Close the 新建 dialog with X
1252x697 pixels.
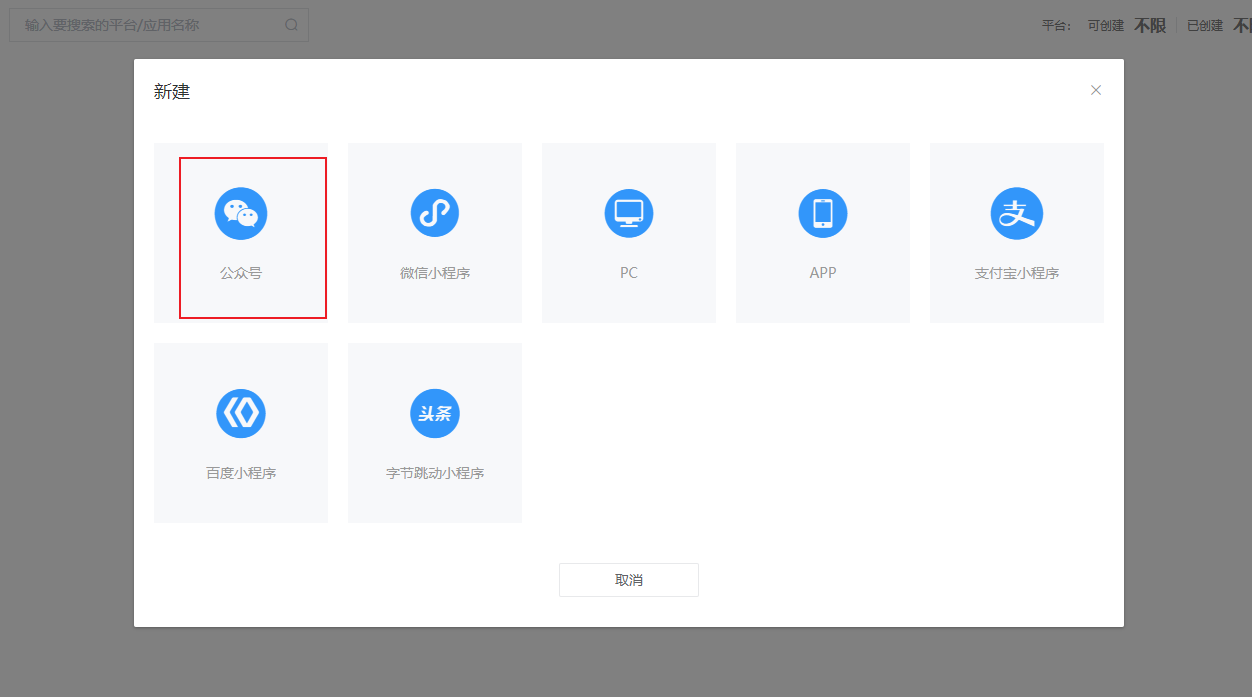coord(1096,90)
